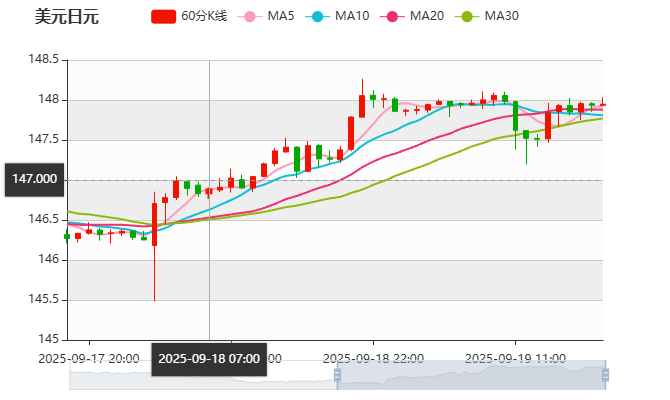670x400 pixels.
Task: Click the right handle of the zoom slider
Action: (x=607, y=376)
